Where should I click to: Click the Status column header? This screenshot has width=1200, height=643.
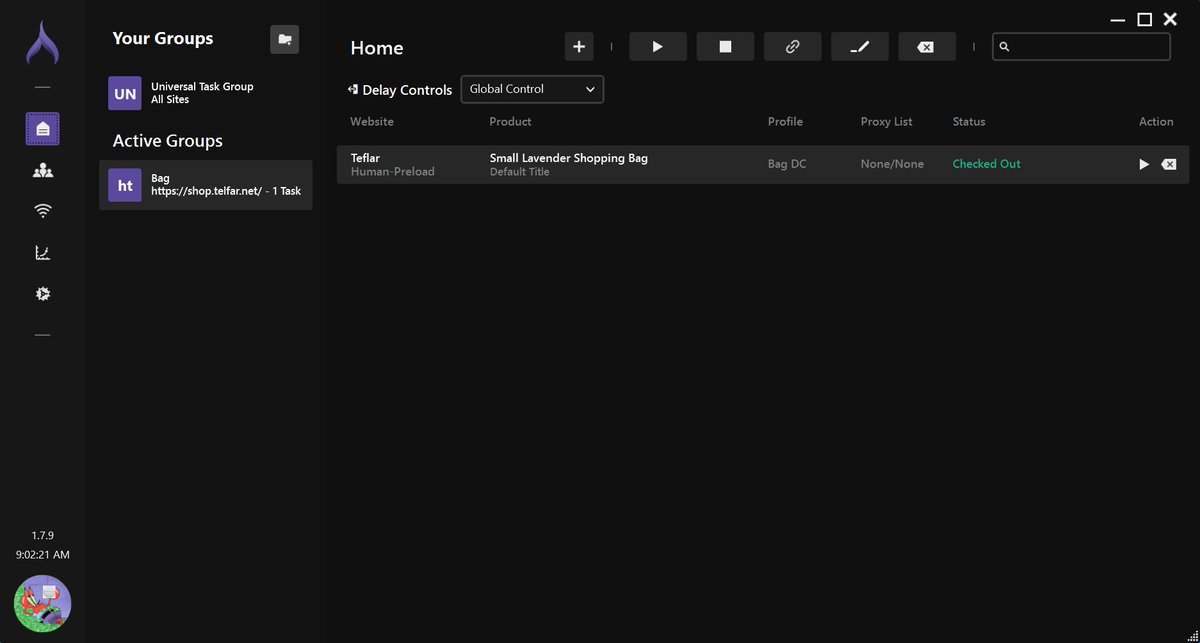click(x=969, y=122)
